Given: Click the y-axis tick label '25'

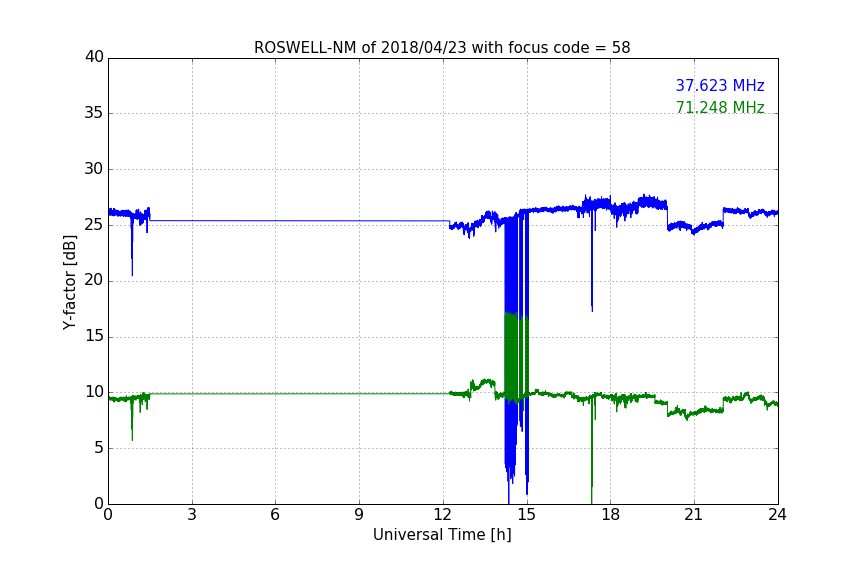Looking at the screenshot, I should tap(94, 224).
